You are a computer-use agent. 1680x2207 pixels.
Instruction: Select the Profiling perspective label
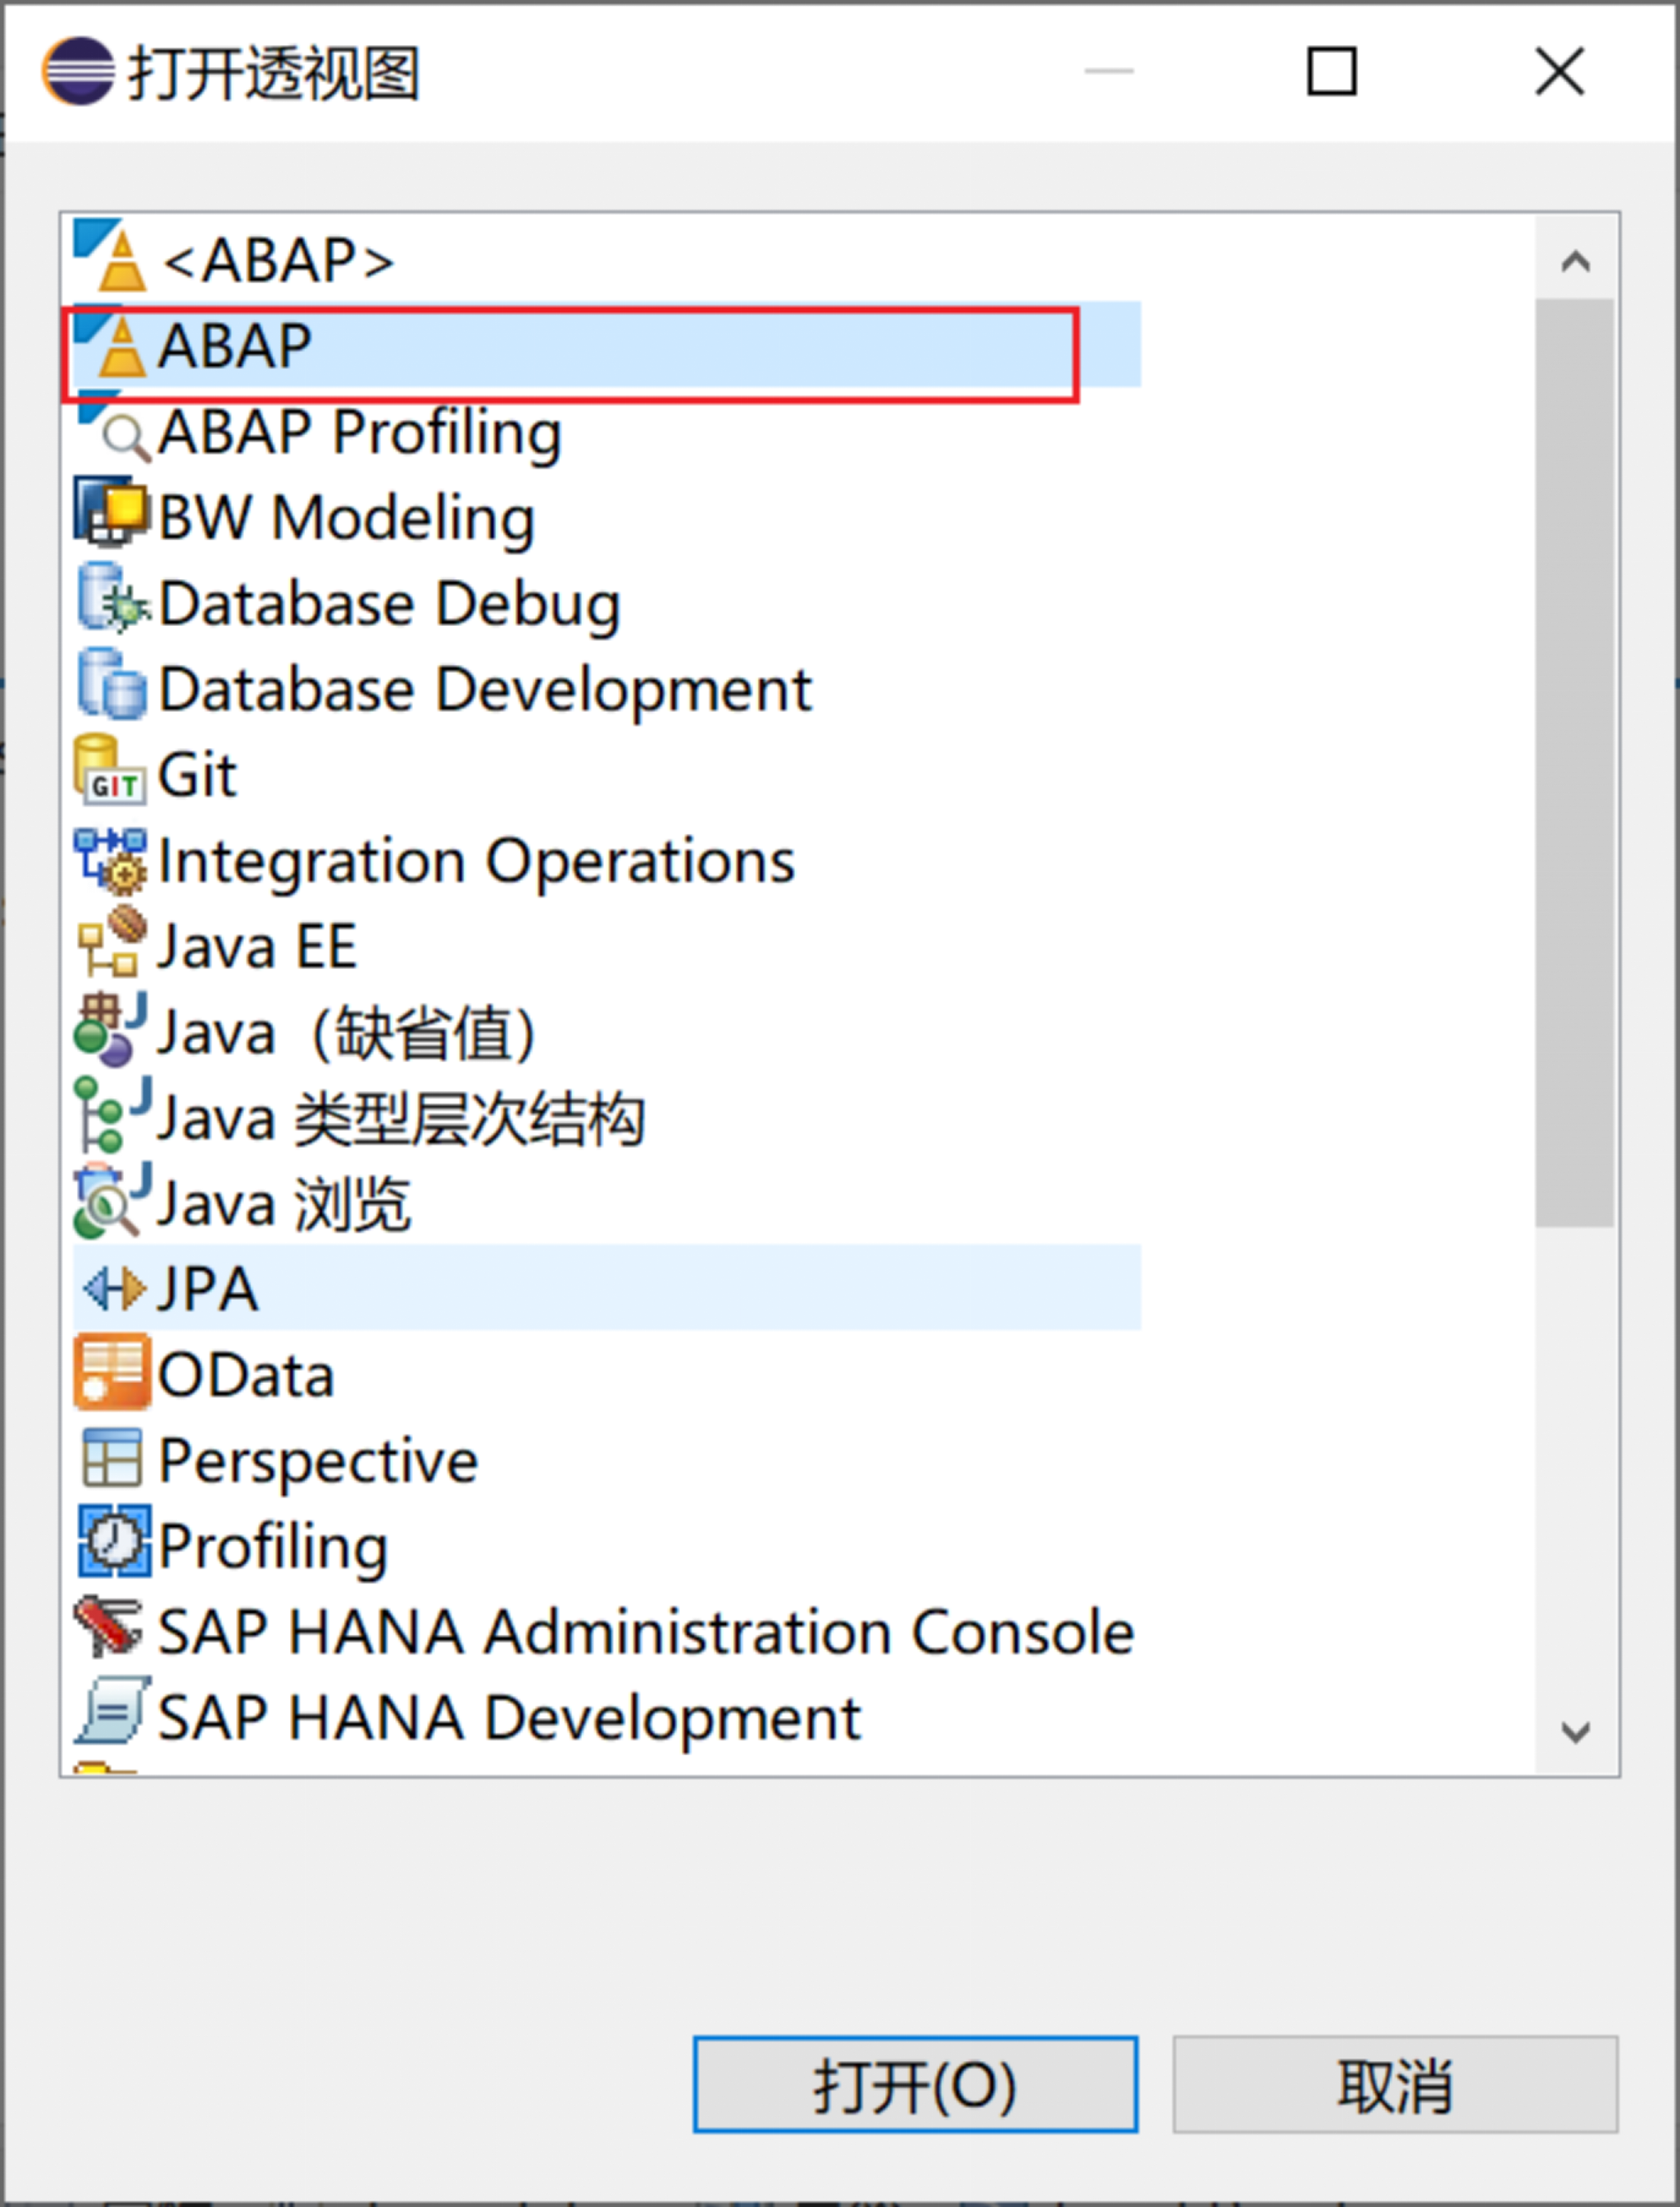pyautogui.click(x=273, y=1547)
